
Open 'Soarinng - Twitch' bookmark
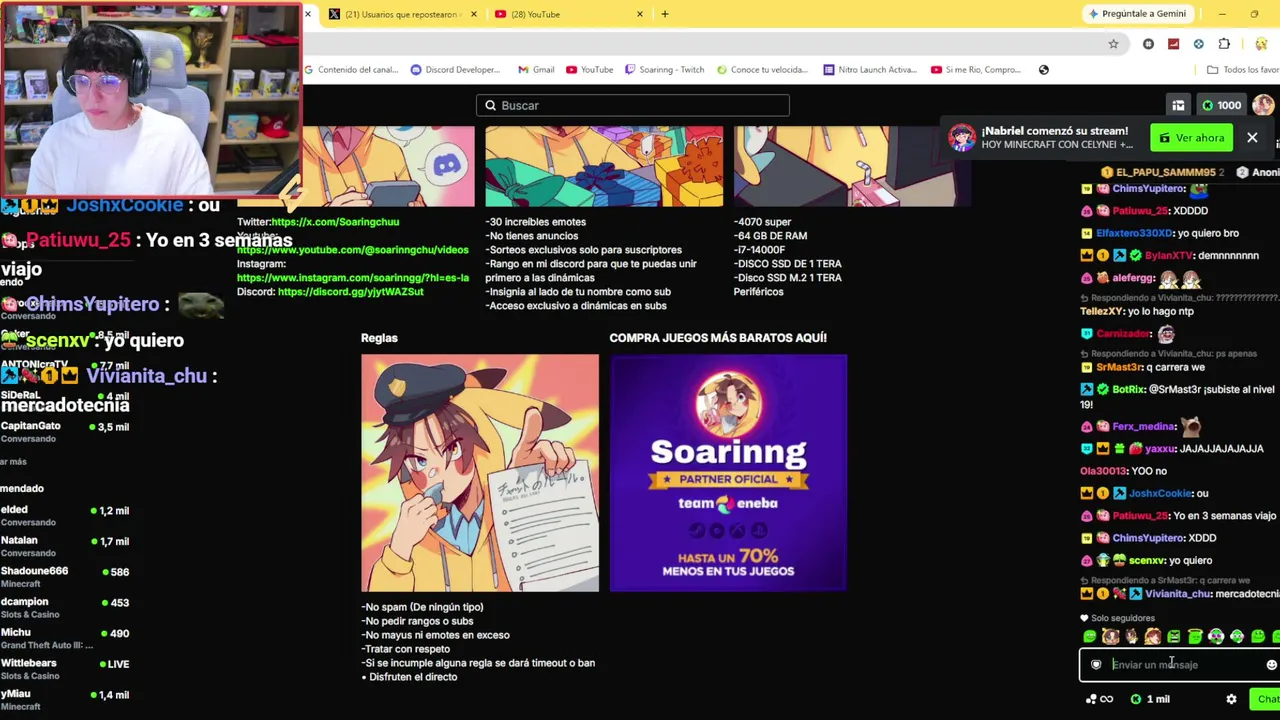point(665,70)
